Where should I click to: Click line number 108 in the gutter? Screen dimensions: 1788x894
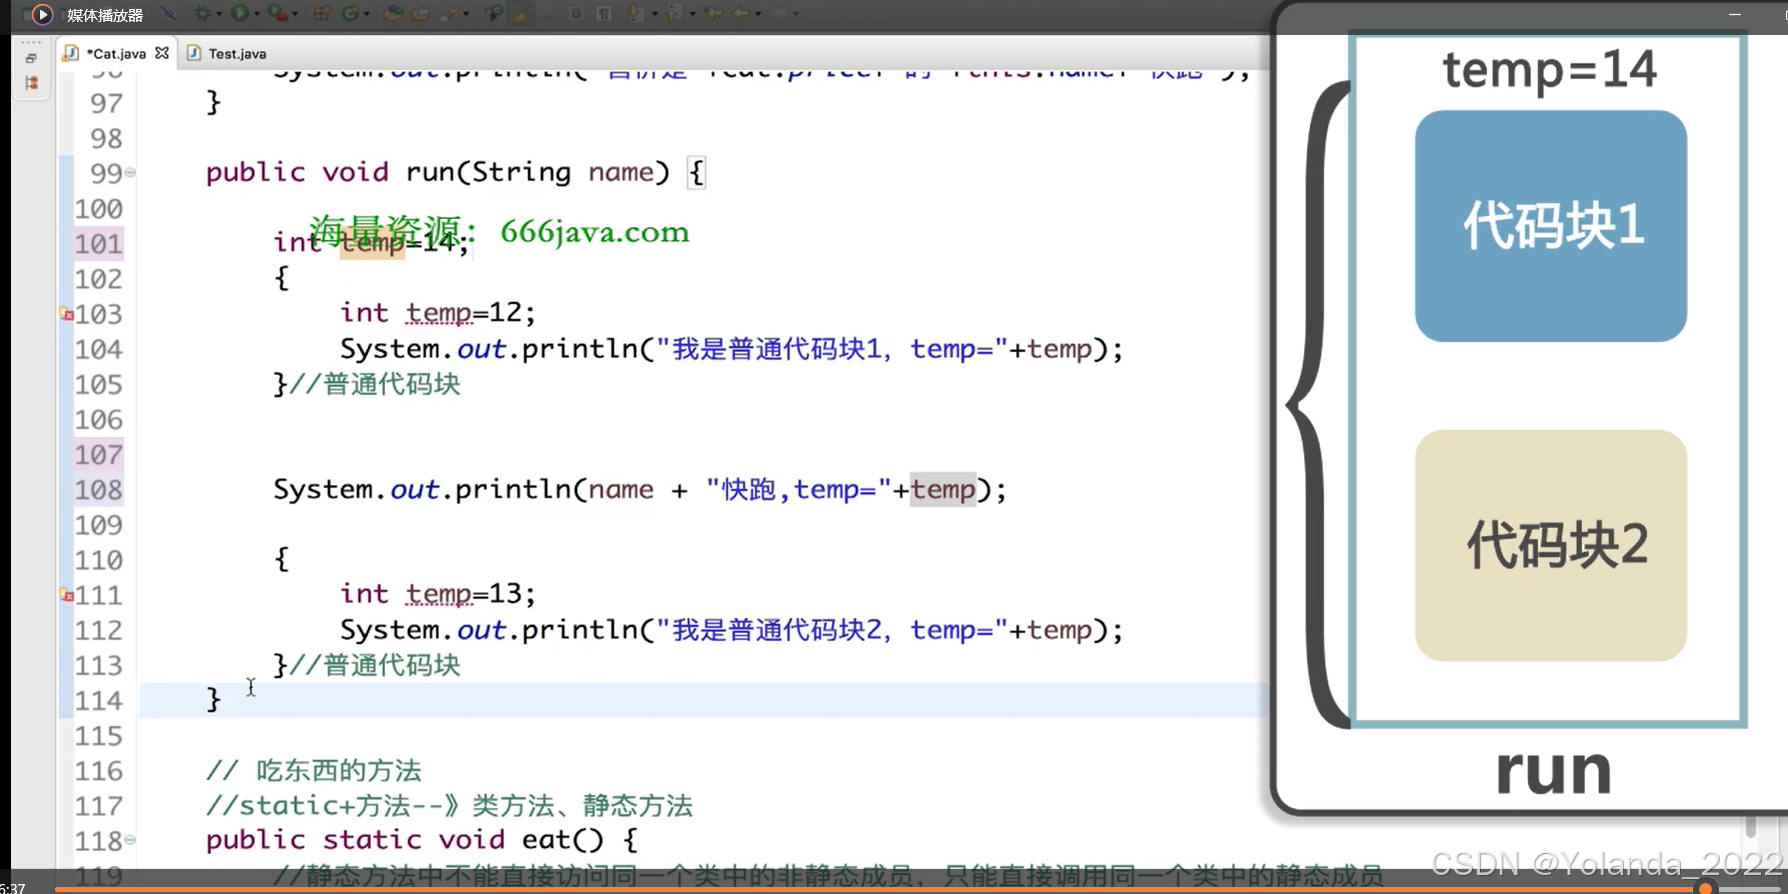(x=98, y=490)
